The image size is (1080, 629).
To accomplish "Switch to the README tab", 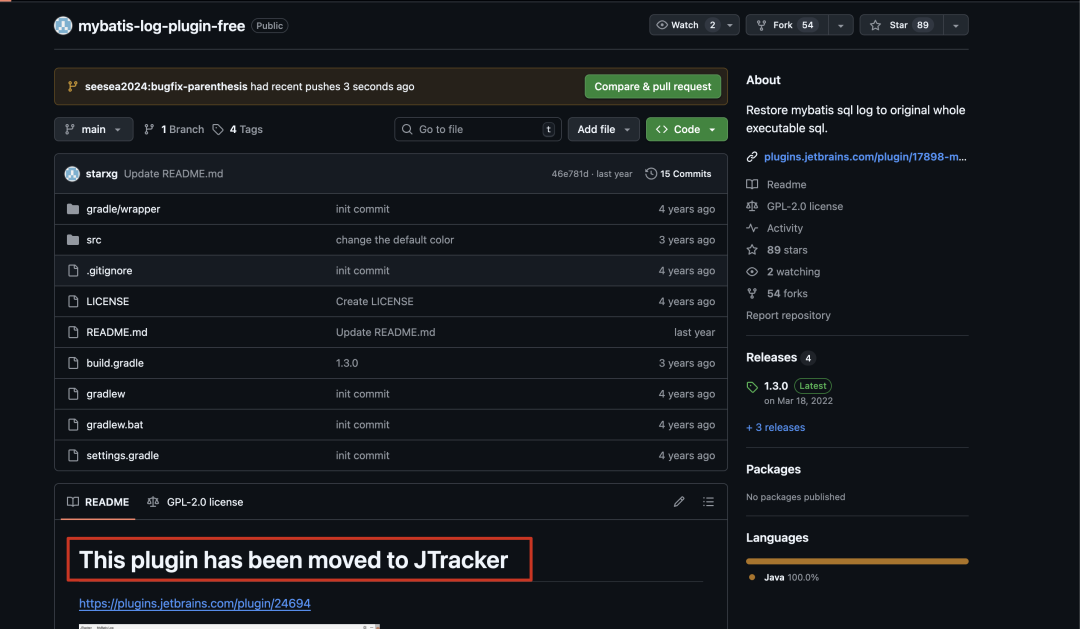I will click(x=98, y=502).
